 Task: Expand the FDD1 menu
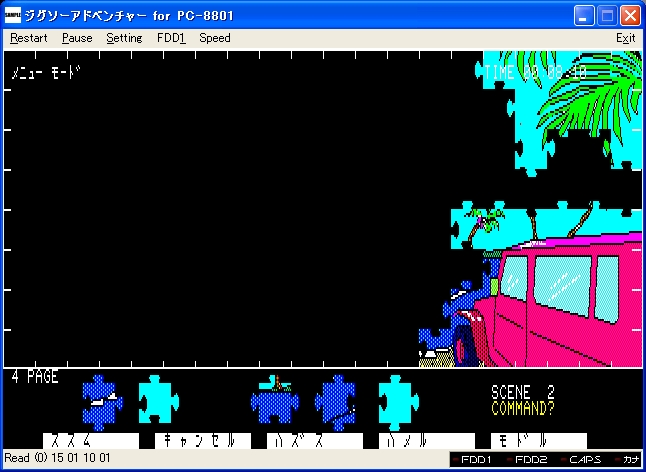[x=171, y=38]
